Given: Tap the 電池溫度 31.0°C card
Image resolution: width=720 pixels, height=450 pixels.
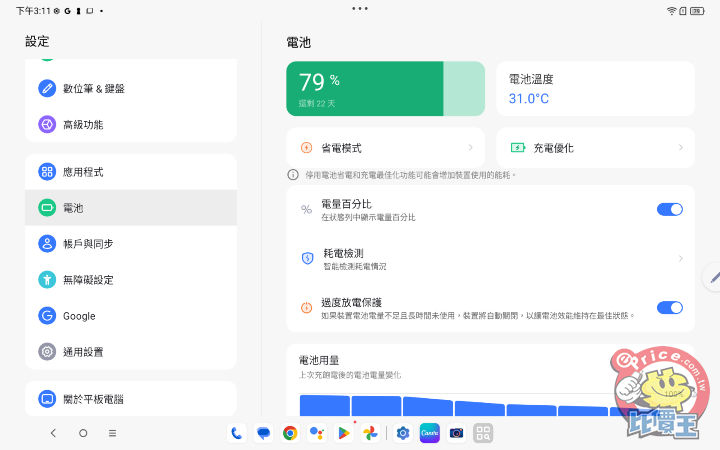Looking at the screenshot, I should 596,89.
